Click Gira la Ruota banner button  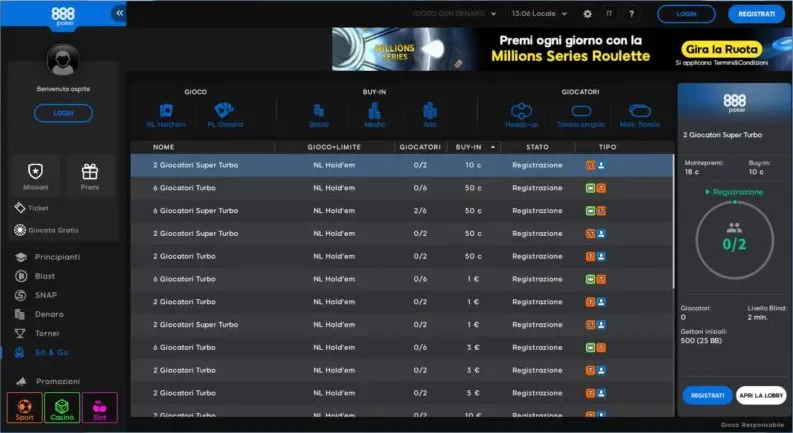722,50
